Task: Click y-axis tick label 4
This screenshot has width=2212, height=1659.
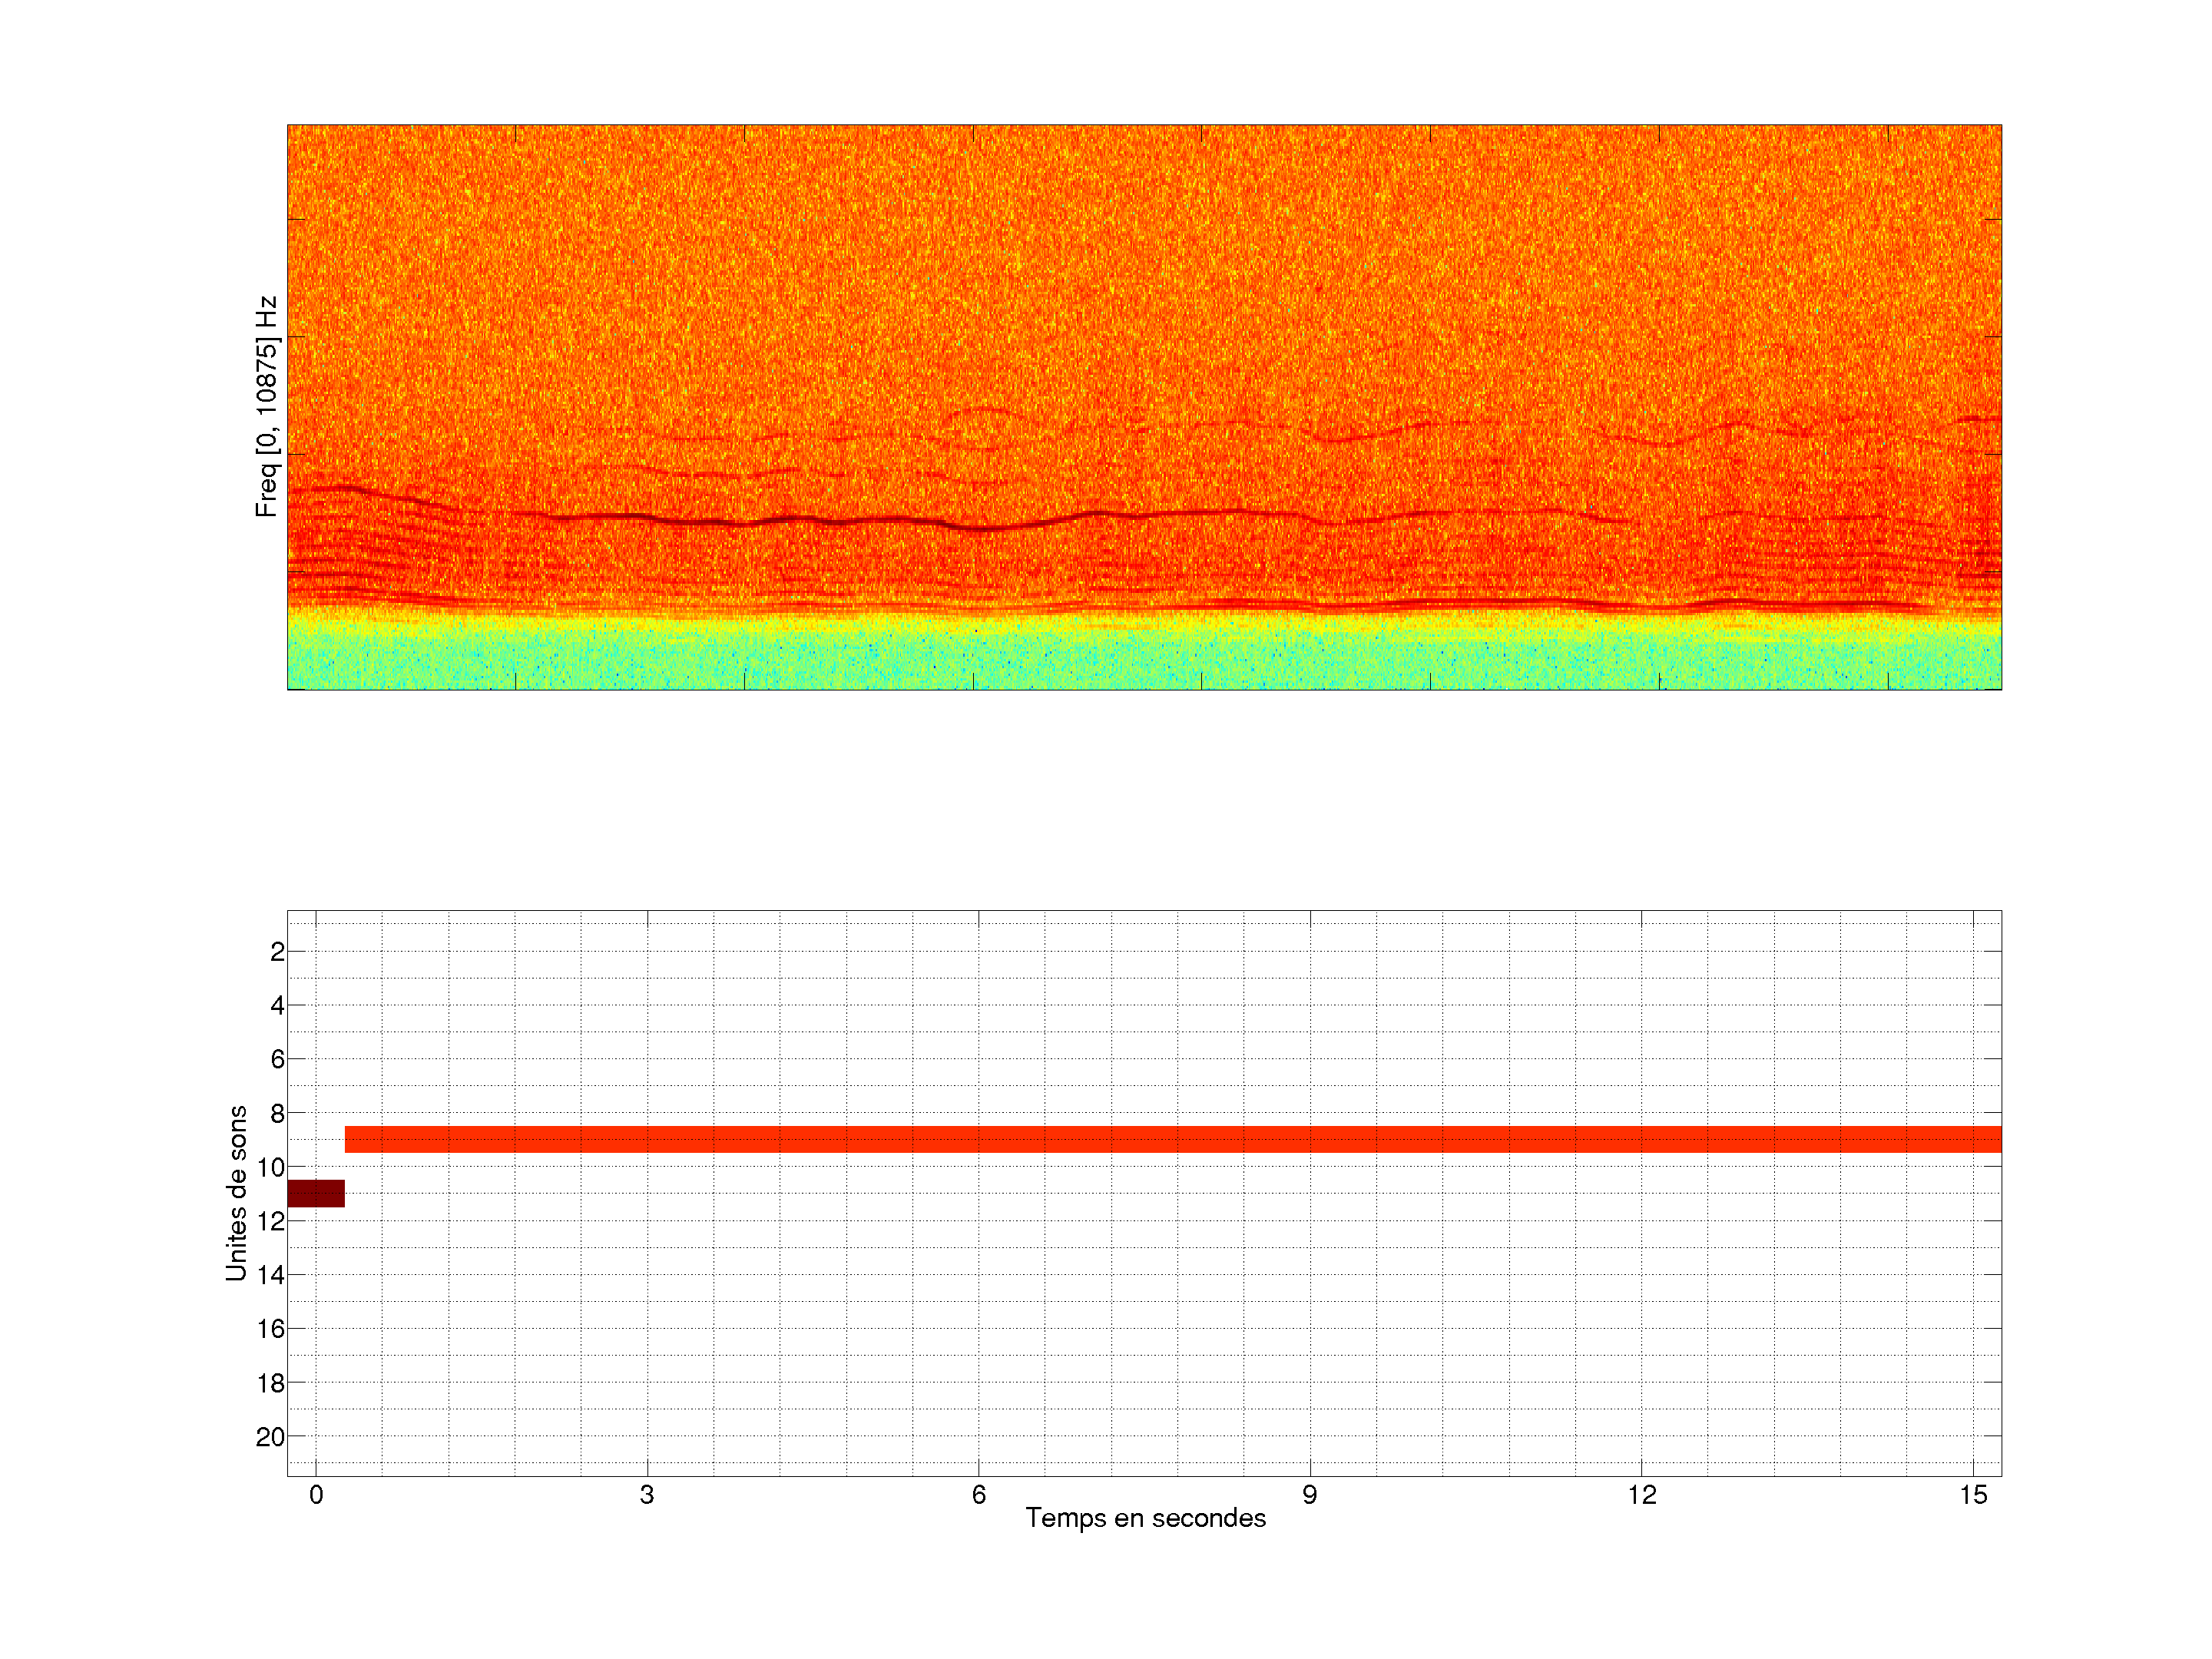Action: [x=277, y=1005]
